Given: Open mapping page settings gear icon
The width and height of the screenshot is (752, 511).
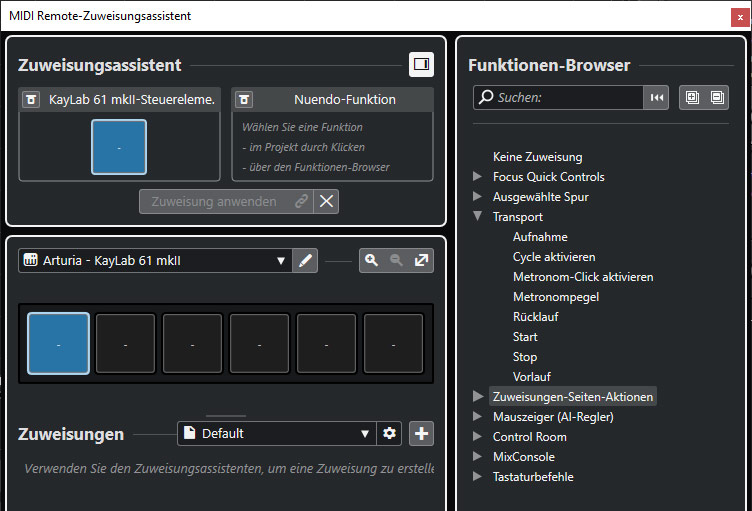Looking at the screenshot, I should (389, 434).
